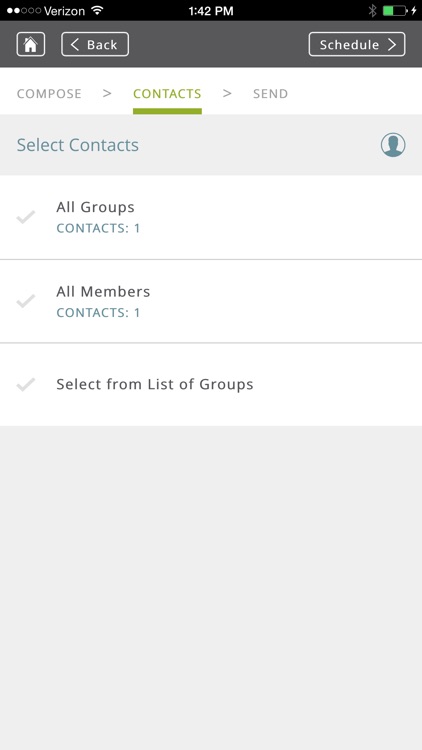Go back using the Back button

[95, 44]
